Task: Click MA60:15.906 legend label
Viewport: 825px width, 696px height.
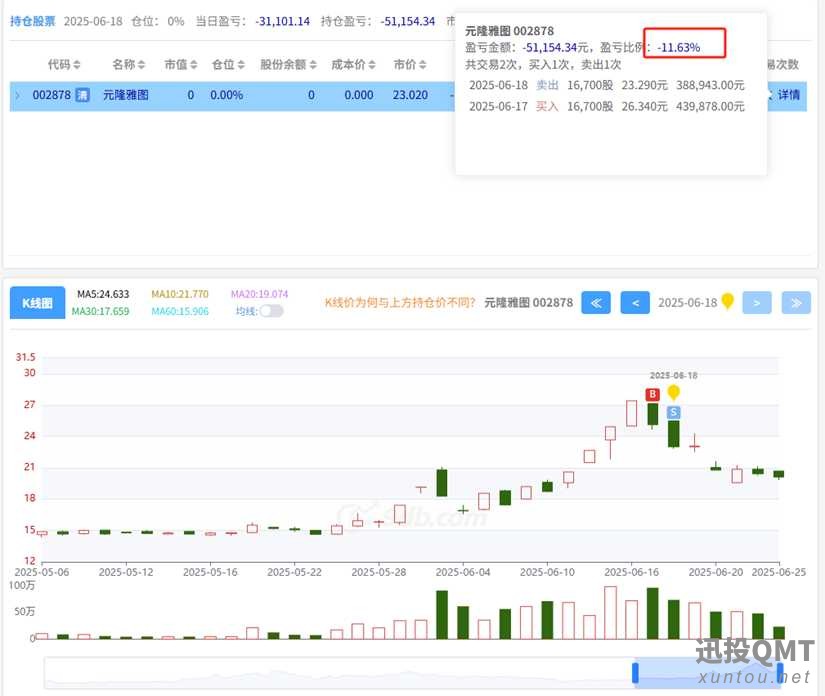Action: 180,311
